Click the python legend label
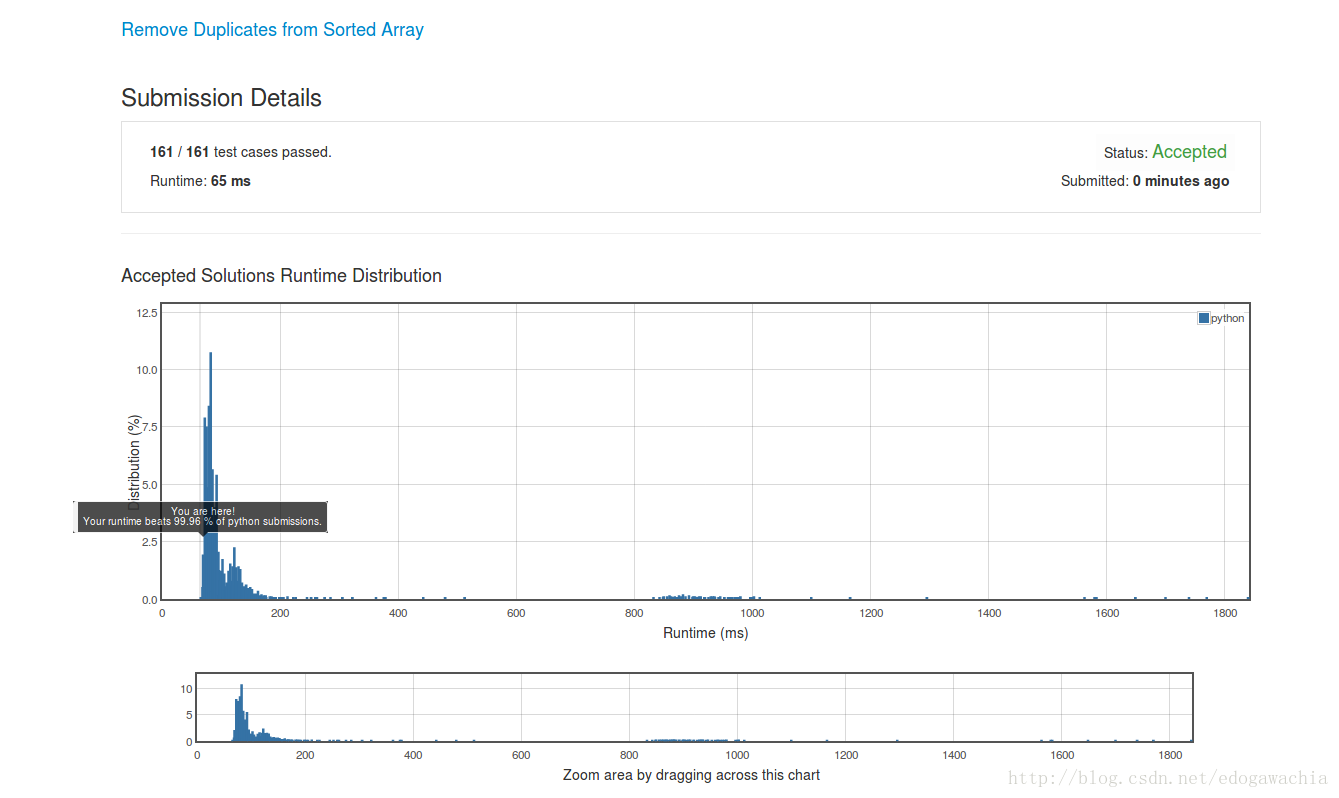The width and height of the screenshot is (1339, 798). click(1228, 318)
